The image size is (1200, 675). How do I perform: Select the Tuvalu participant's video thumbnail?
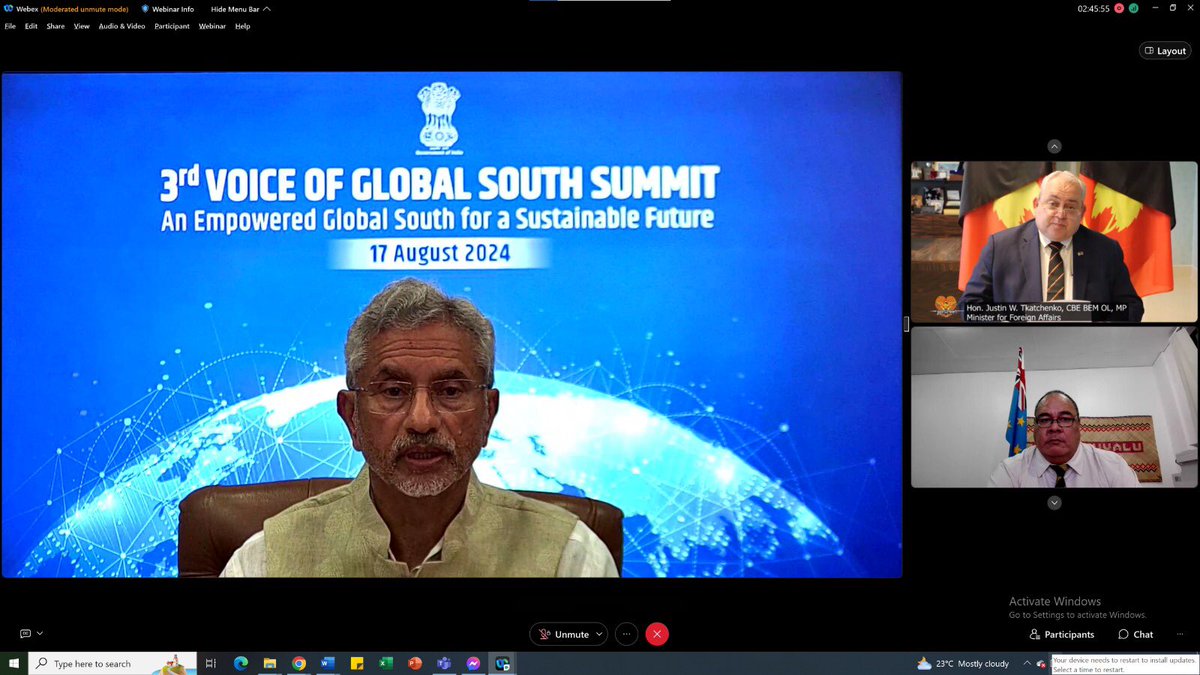point(1054,407)
